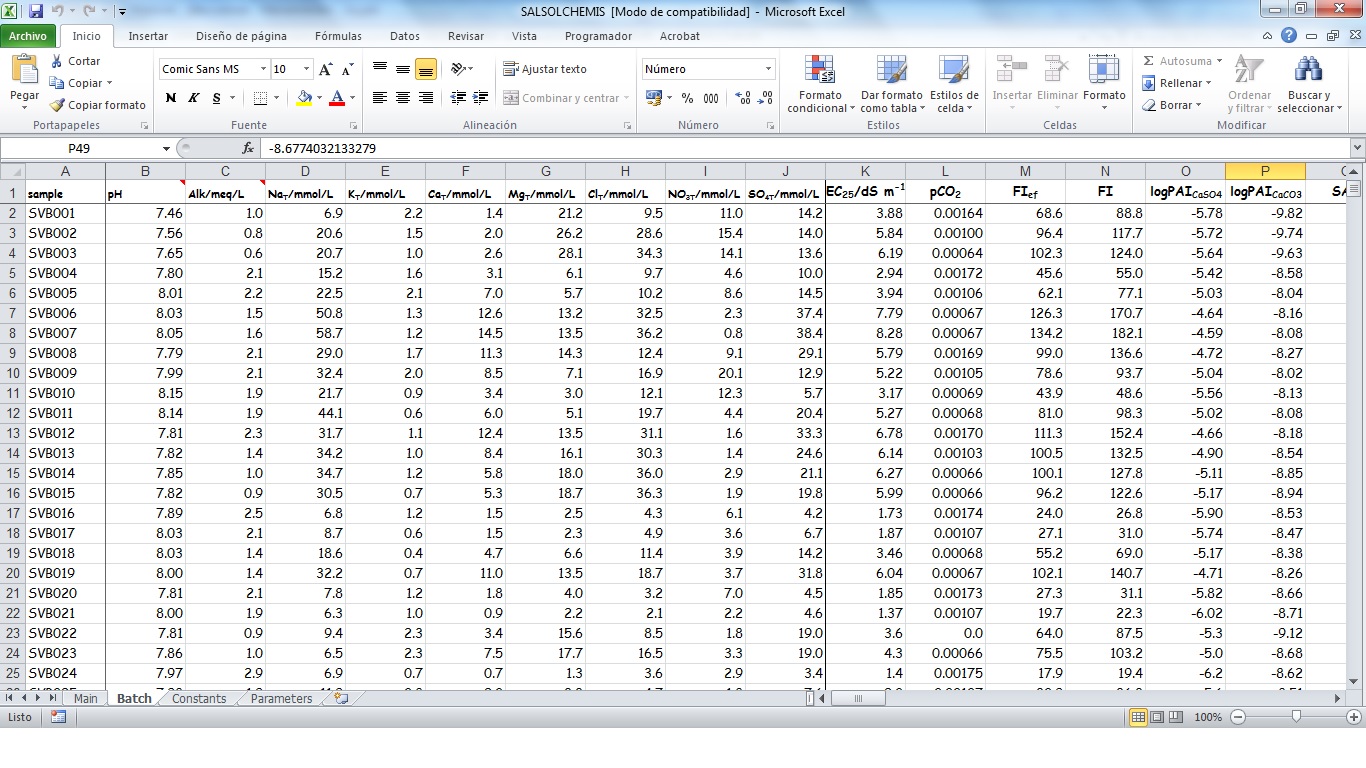Switch to Page Layout view in status bar

(x=1157, y=717)
